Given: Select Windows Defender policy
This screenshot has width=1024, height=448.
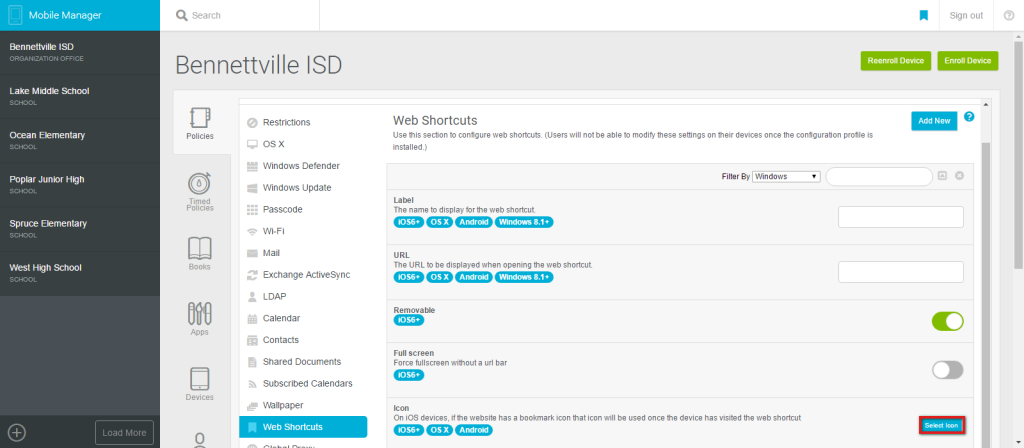Looking at the screenshot, I should coord(303,166).
